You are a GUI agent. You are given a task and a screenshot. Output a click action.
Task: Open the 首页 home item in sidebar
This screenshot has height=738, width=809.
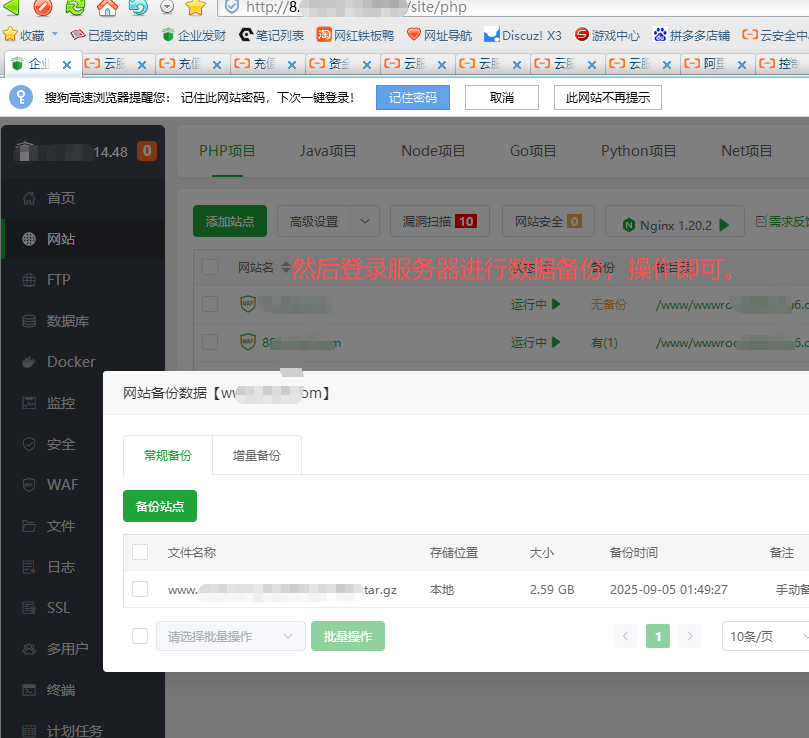point(60,198)
